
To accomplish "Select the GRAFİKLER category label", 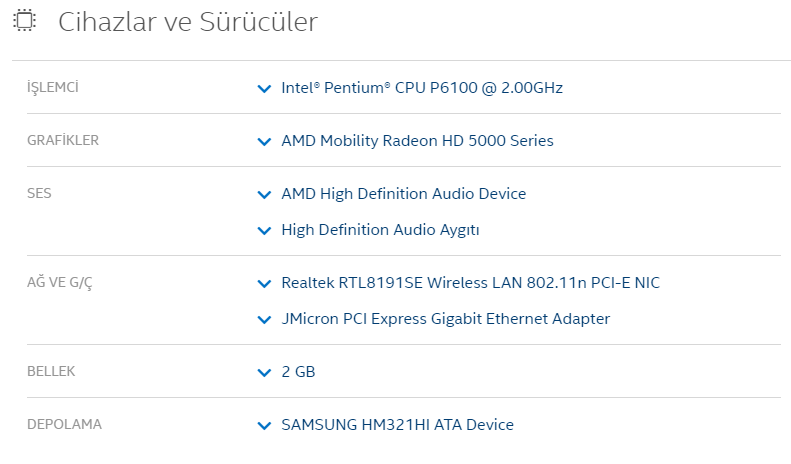I will [x=62, y=140].
